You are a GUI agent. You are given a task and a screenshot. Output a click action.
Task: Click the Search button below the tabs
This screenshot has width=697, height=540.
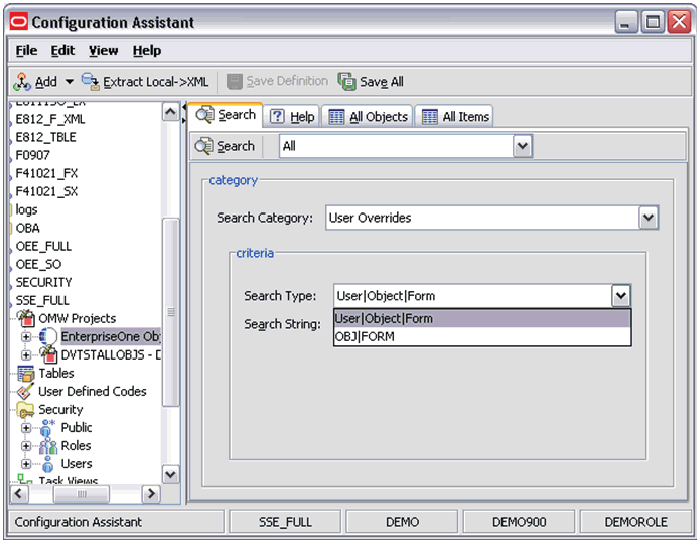tap(225, 147)
